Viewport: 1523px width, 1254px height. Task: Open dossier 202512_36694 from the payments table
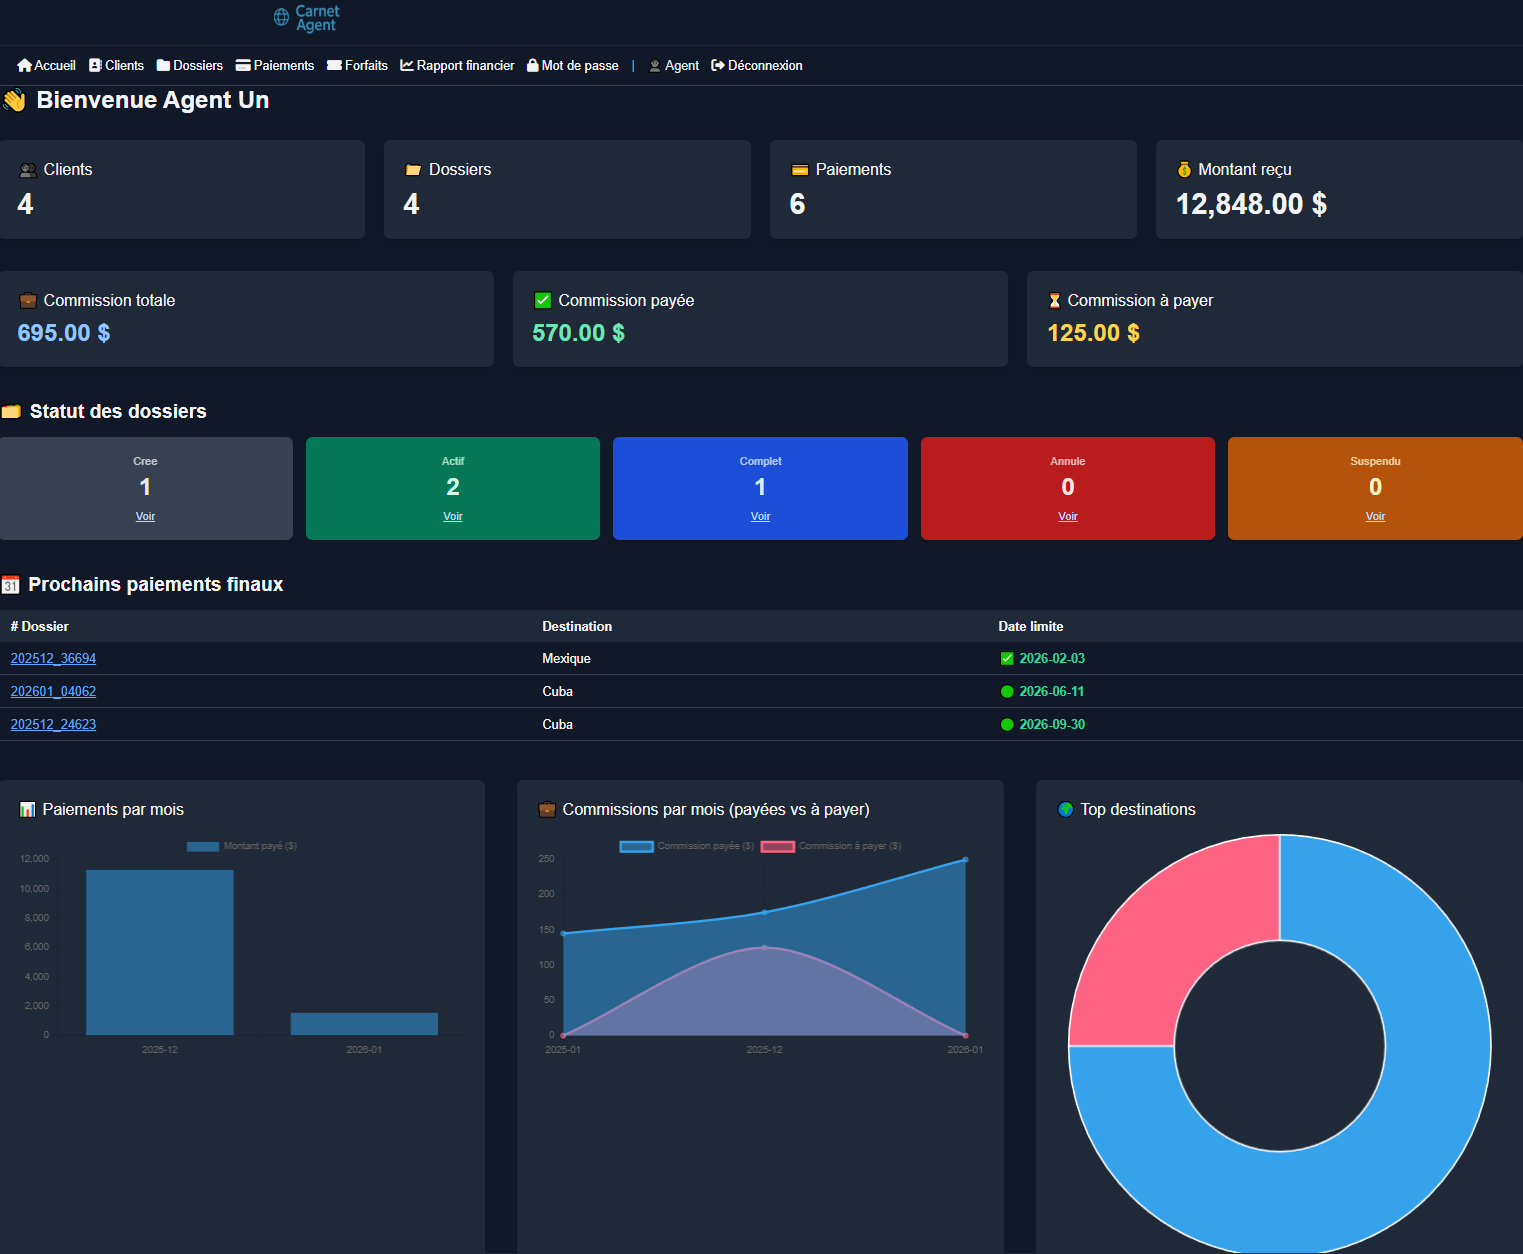tap(53, 658)
